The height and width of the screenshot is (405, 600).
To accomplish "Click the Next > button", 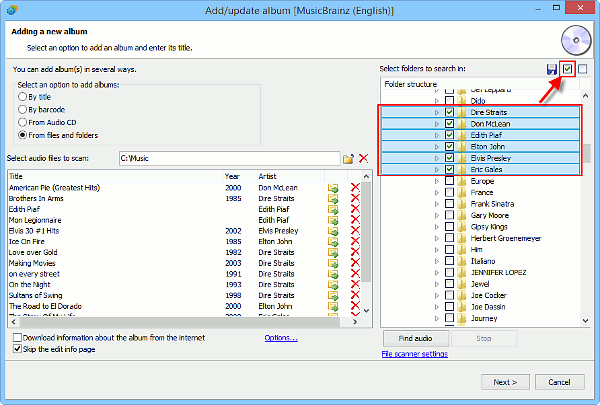I will [505, 382].
